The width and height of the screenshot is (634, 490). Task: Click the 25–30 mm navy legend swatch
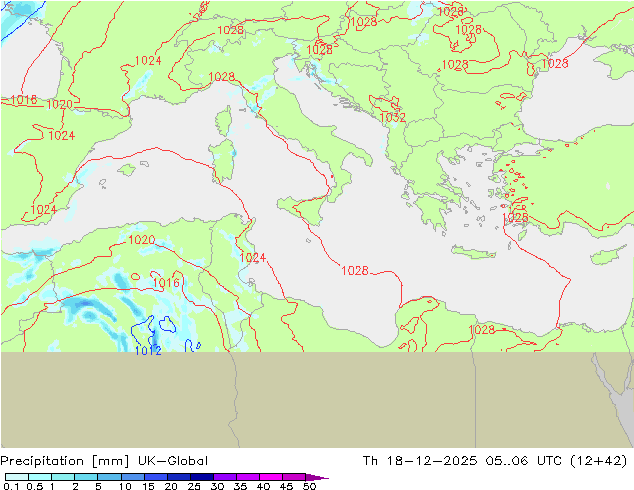tap(201, 477)
